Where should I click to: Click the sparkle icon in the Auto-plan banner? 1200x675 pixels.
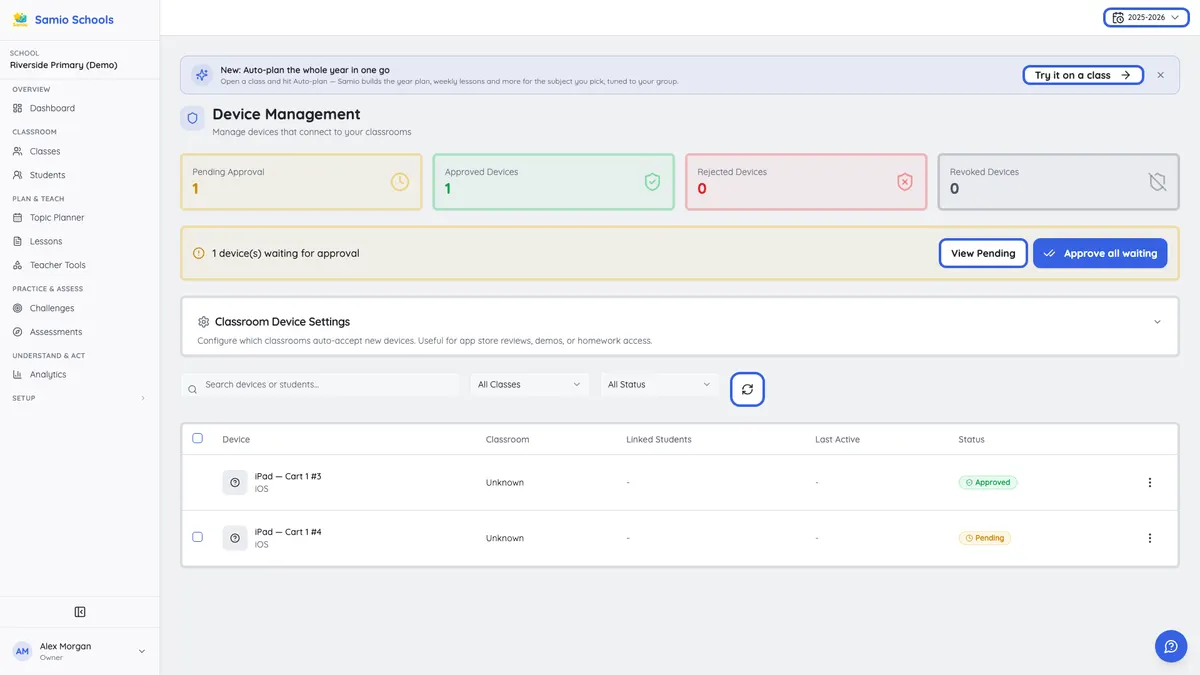(x=202, y=75)
